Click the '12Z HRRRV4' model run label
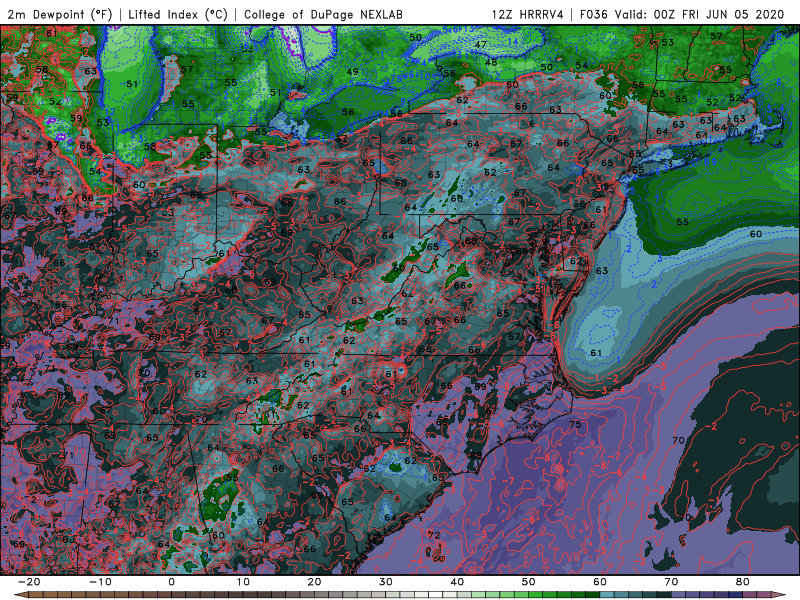 pos(528,14)
